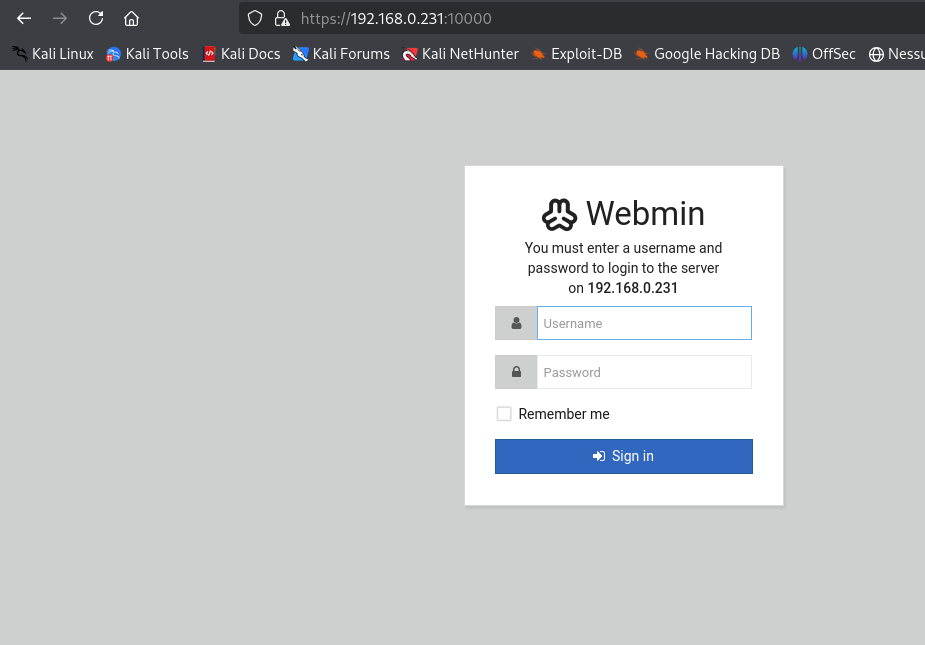Click the Sign in button
This screenshot has width=925, height=645.
click(x=624, y=456)
